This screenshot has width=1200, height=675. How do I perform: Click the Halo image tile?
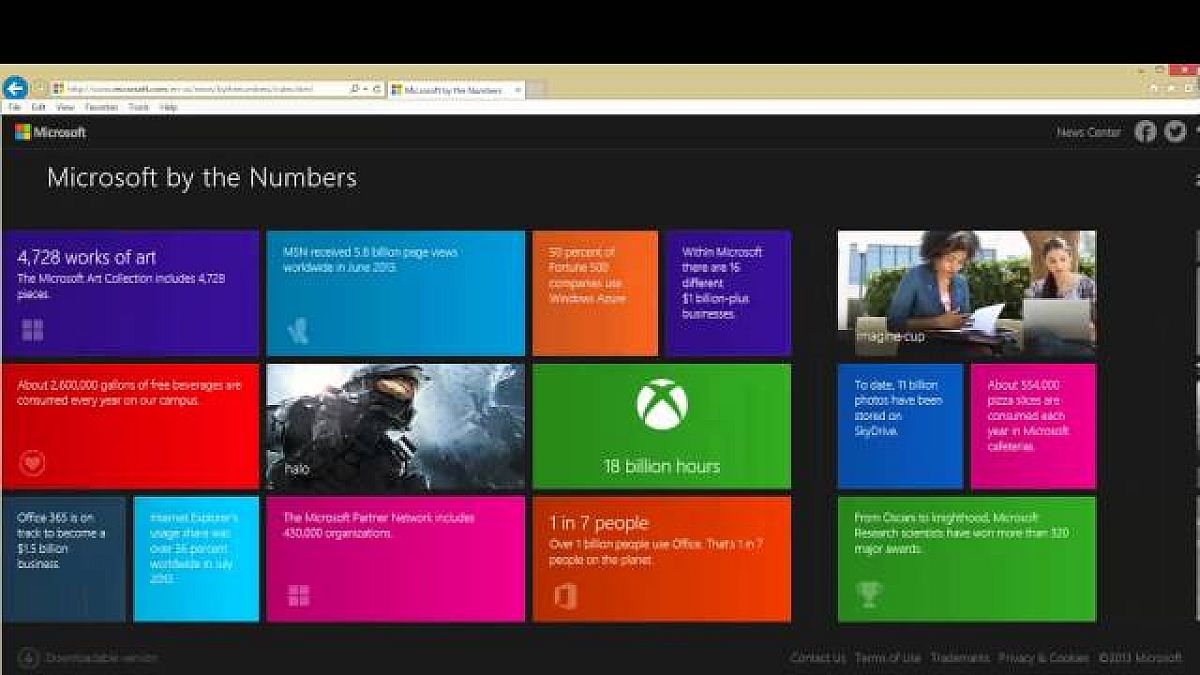[x=395, y=426]
